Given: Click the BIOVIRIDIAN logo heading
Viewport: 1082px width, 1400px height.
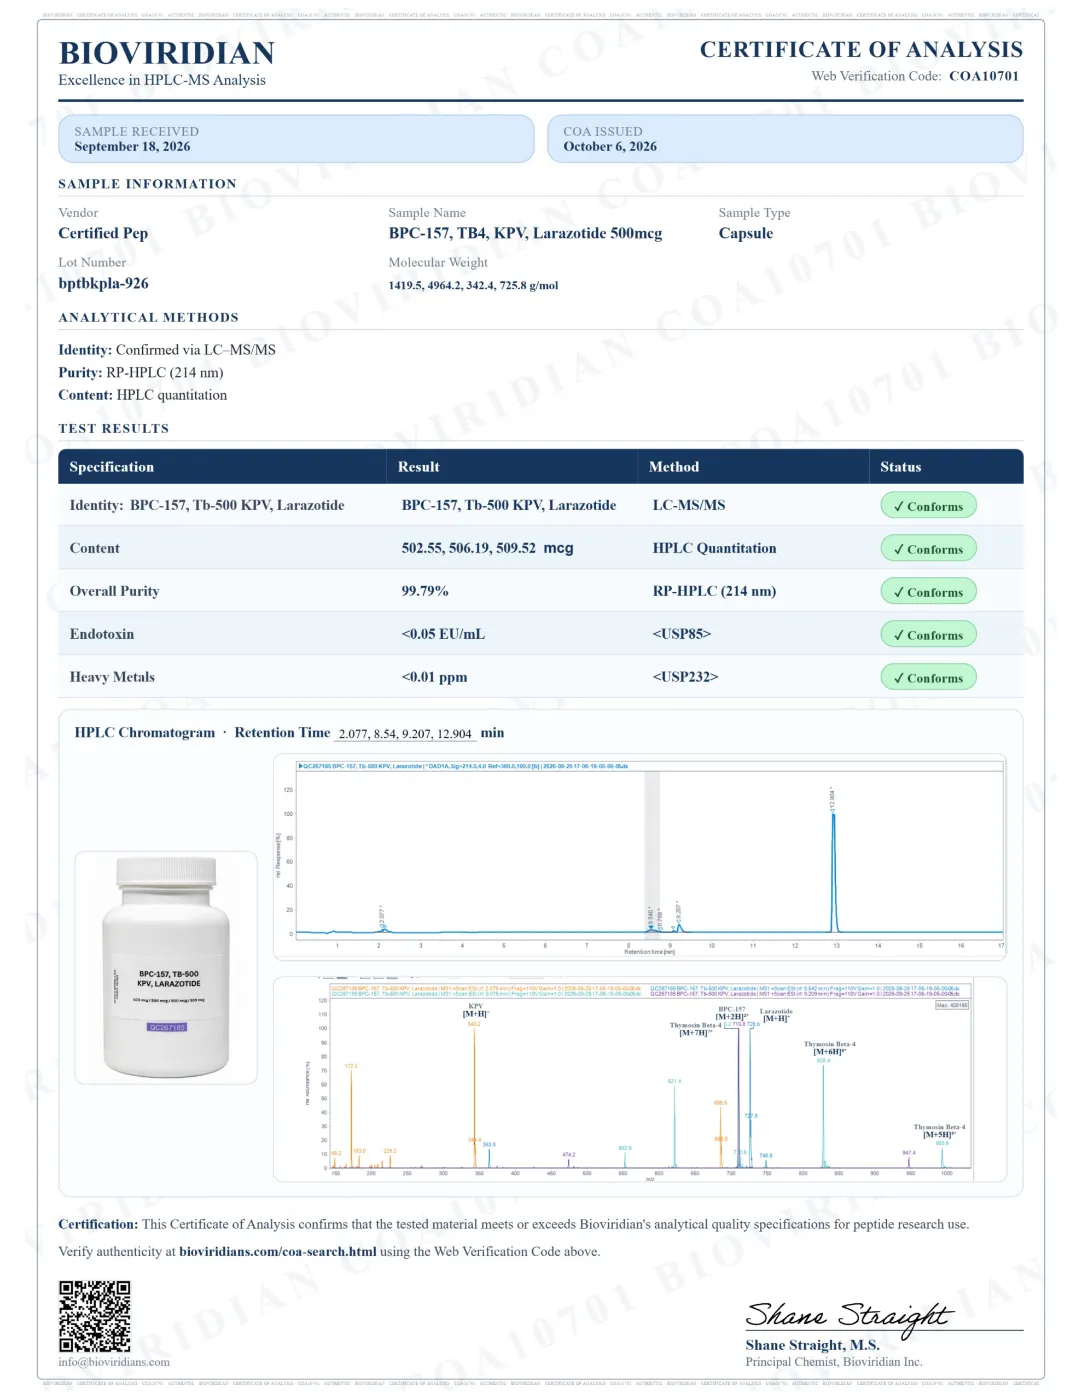Looking at the screenshot, I should pyautogui.click(x=167, y=53).
